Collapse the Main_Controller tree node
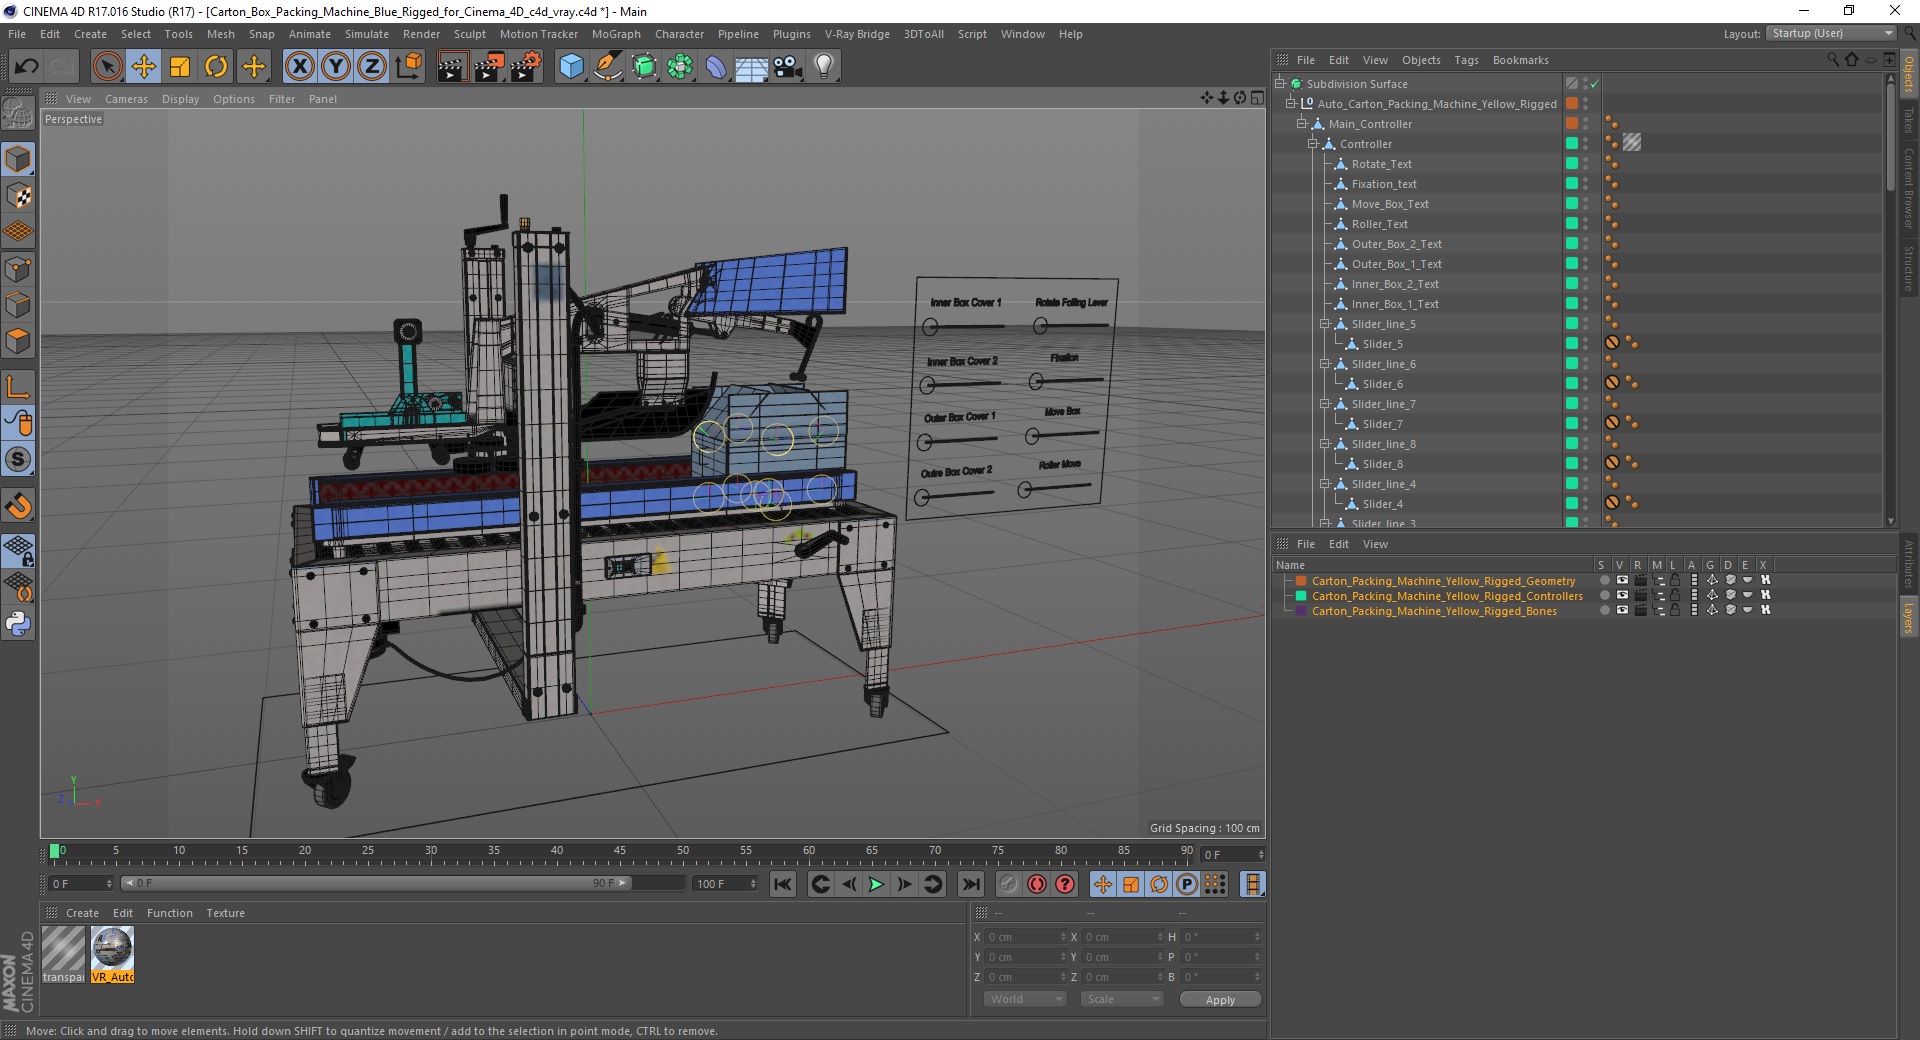The width and height of the screenshot is (1920, 1040). tap(1302, 124)
